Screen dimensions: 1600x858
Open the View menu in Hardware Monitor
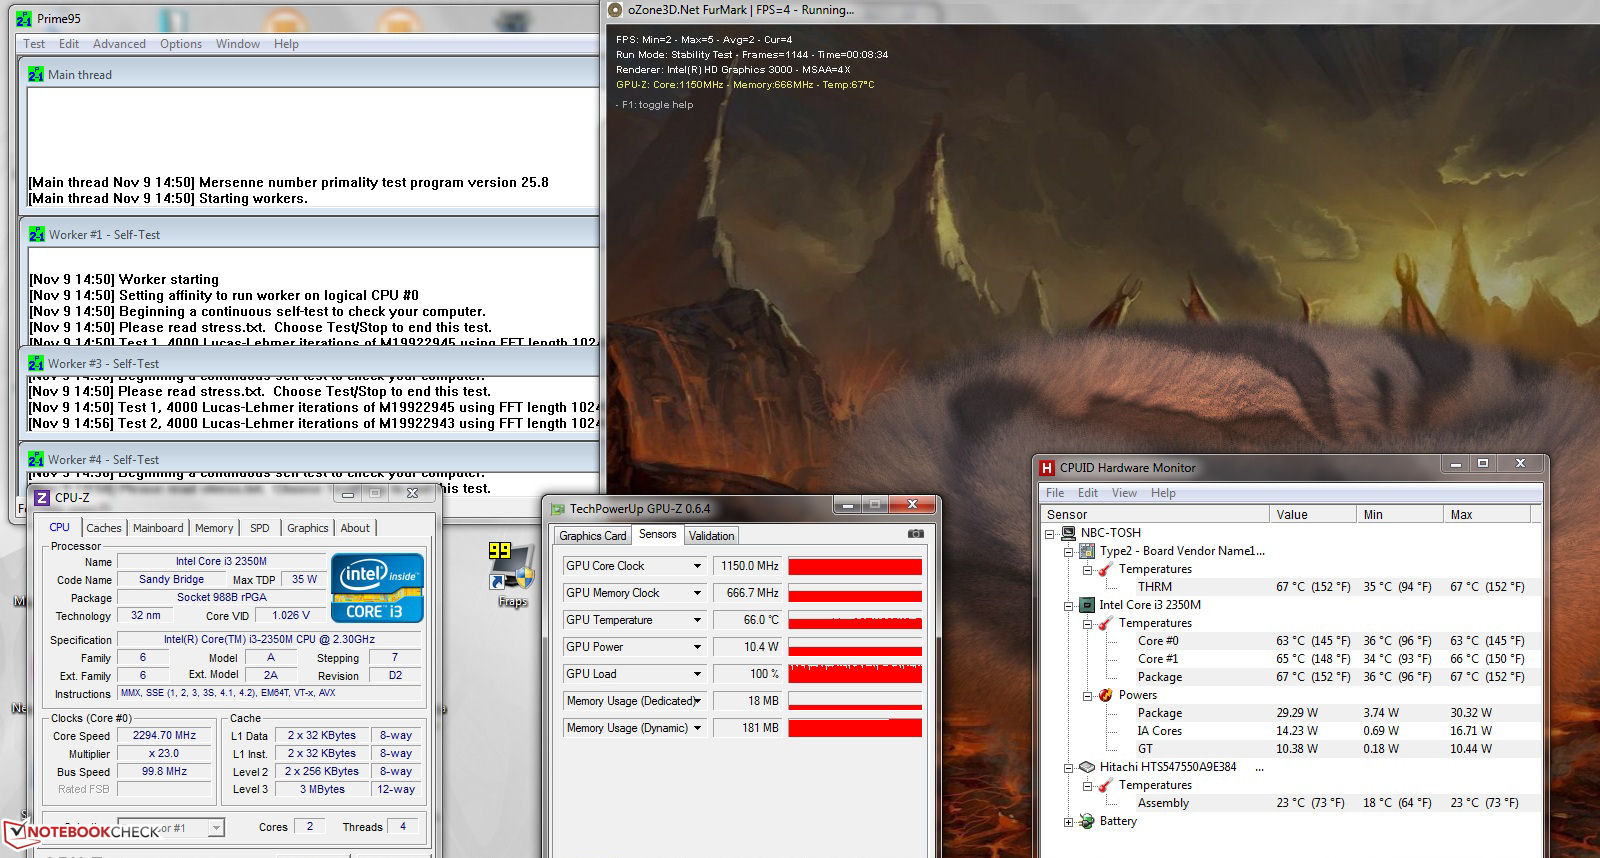click(x=1124, y=493)
